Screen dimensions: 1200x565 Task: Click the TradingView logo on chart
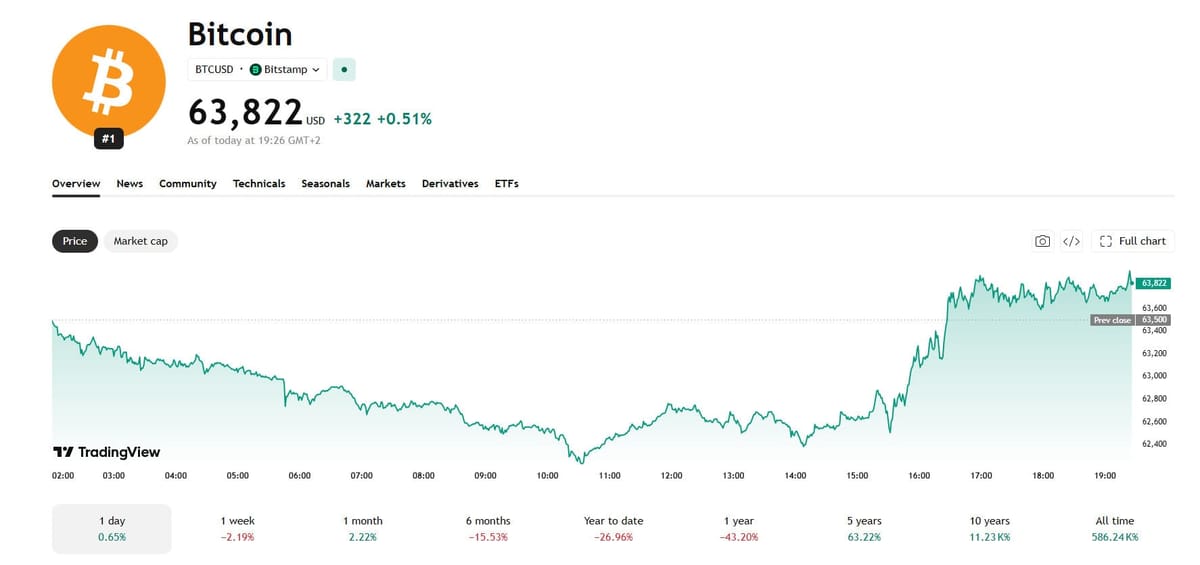pos(106,452)
